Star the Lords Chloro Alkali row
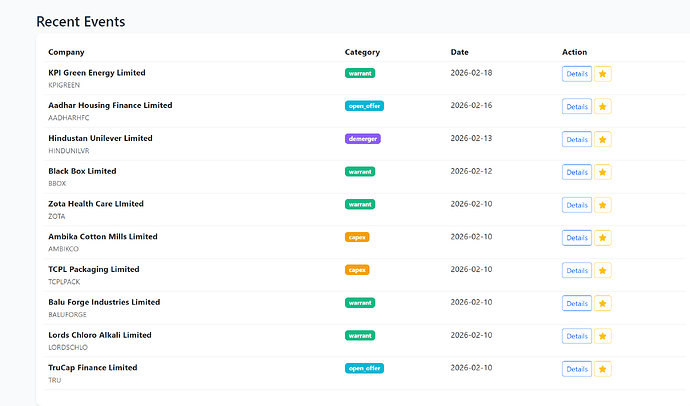This screenshot has width=690, height=406. pos(602,336)
